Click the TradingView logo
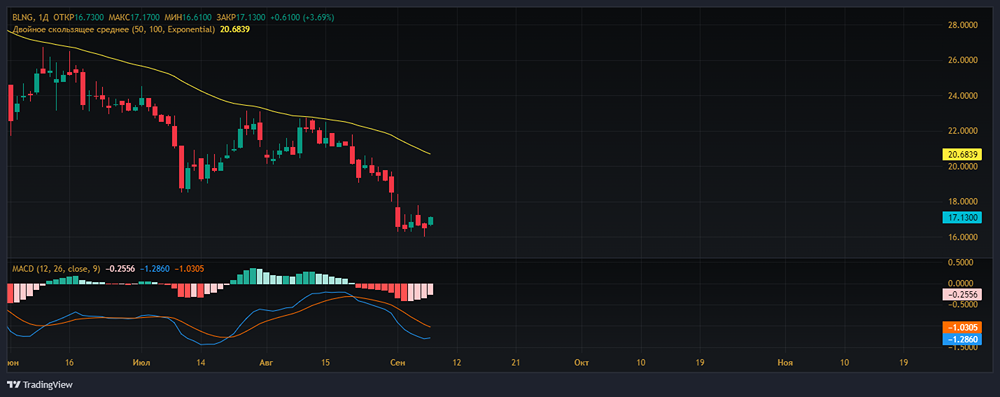 [x=40, y=385]
